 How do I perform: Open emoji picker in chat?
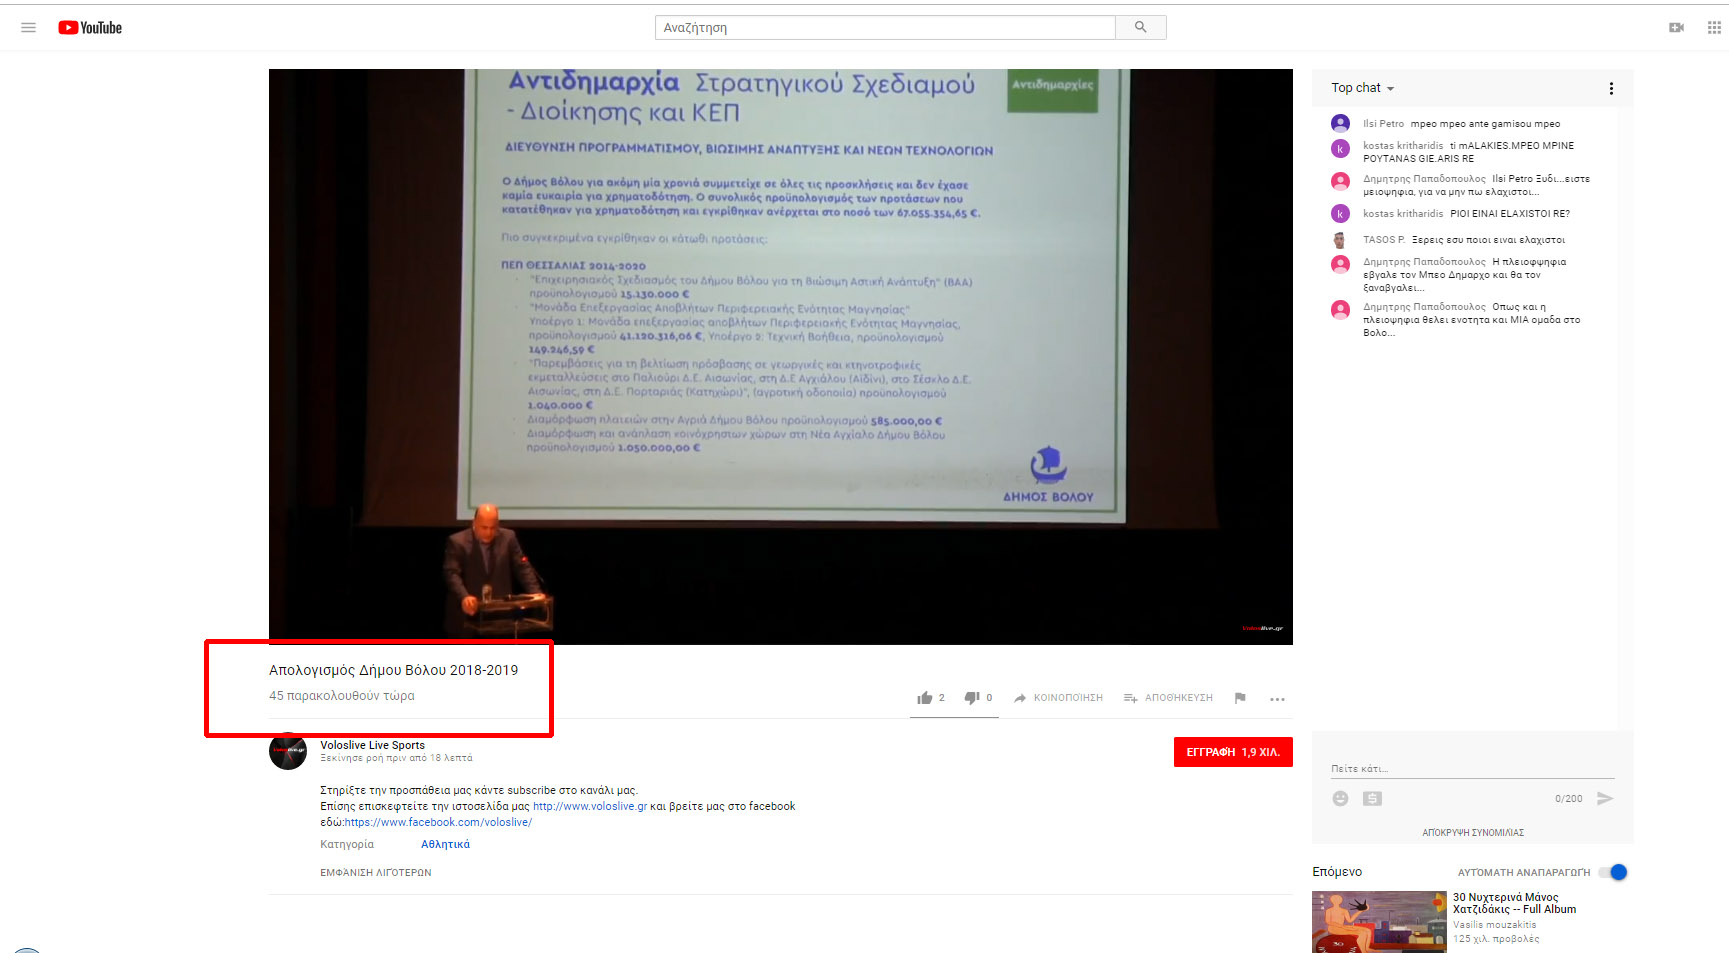click(1340, 798)
